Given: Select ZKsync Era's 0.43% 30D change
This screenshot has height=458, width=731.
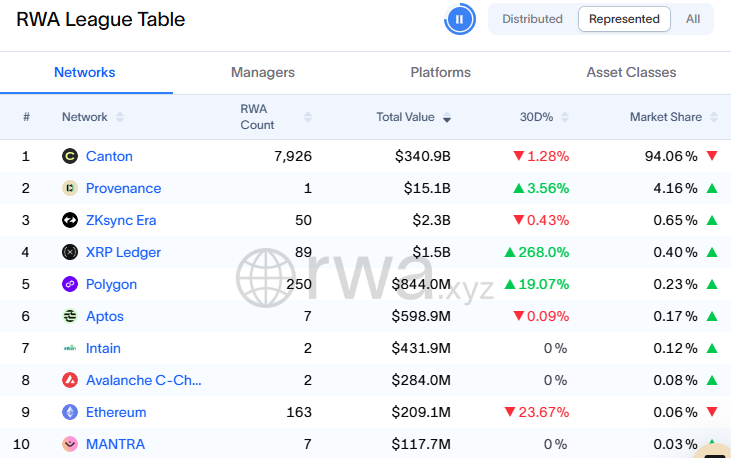Looking at the screenshot, I should click(541, 220).
